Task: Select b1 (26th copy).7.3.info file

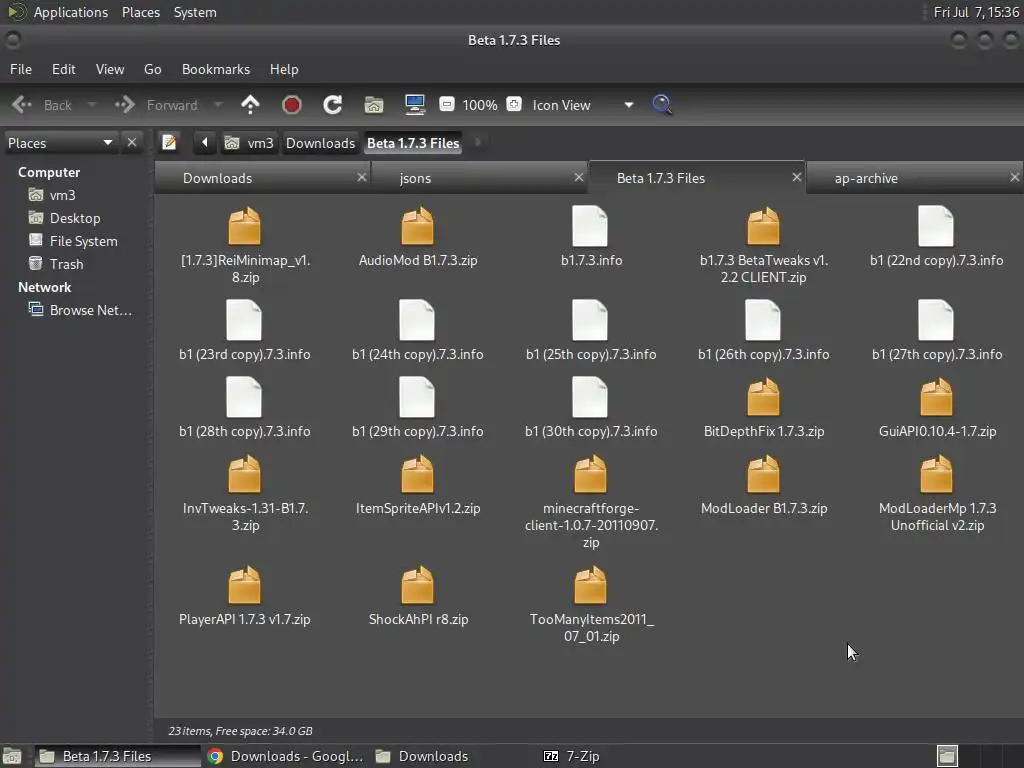Action: (763, 331)
